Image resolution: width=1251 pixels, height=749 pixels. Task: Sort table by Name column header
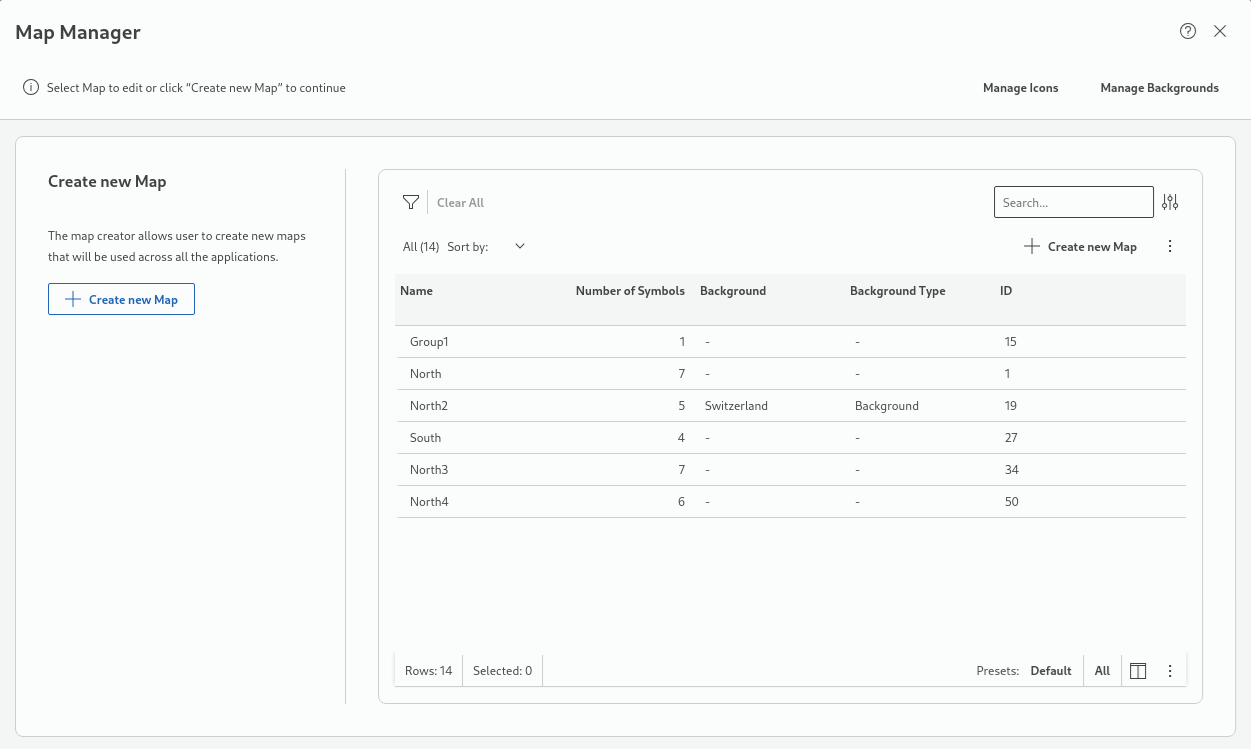[417, 291]
